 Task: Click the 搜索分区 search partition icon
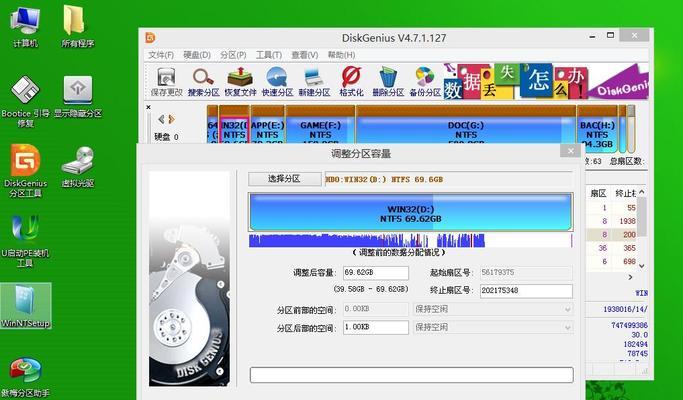(x=203, y=82)
